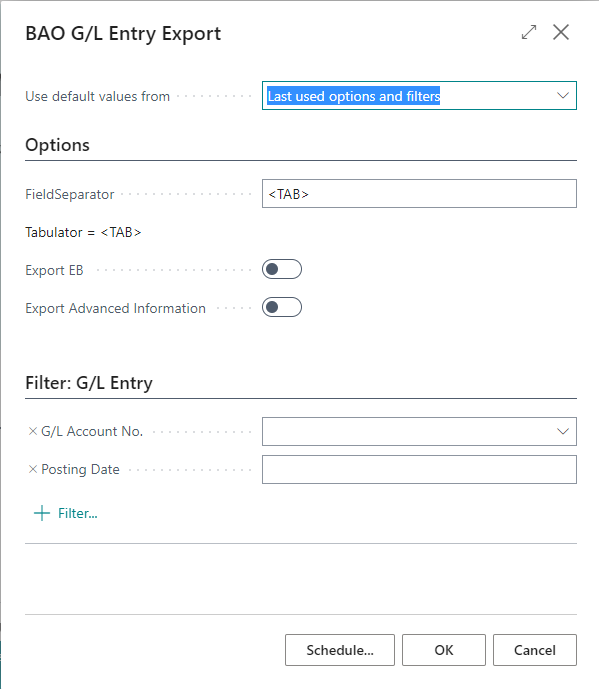
Task: Confirm the export with OK
Action: [444, 650]
